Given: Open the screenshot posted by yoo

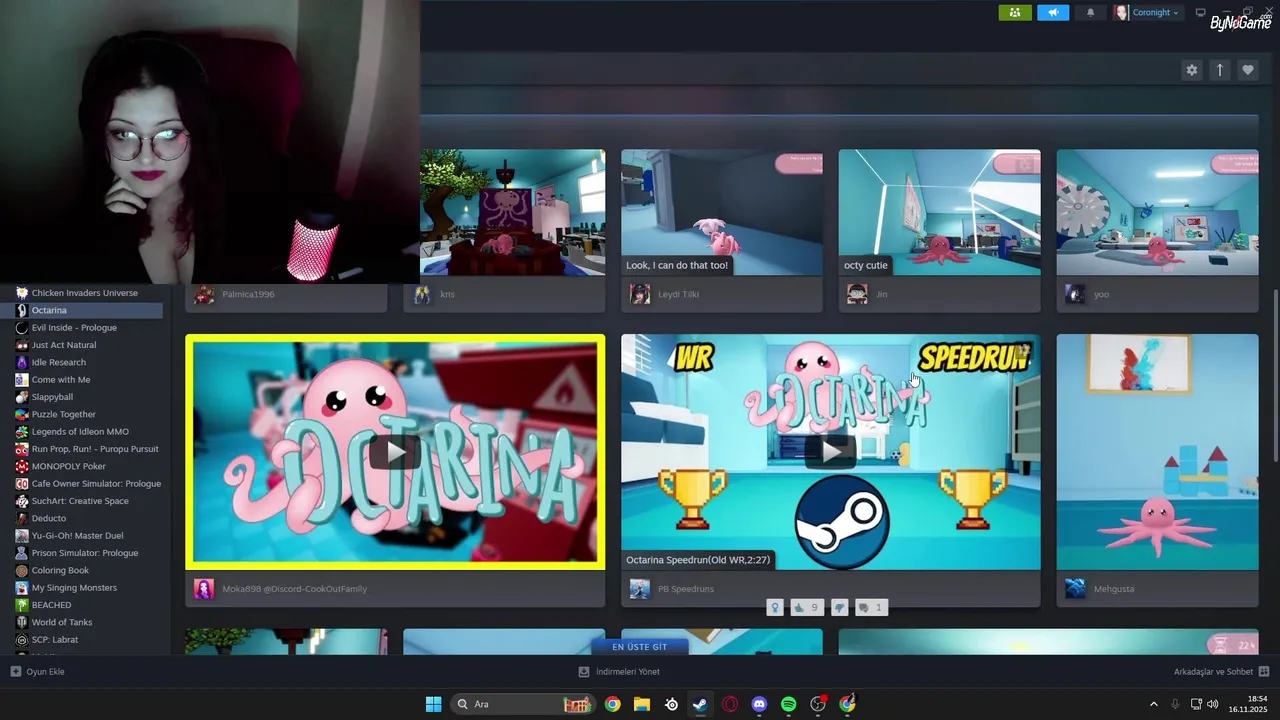Looking at the screenshot, I should 1157,212.
